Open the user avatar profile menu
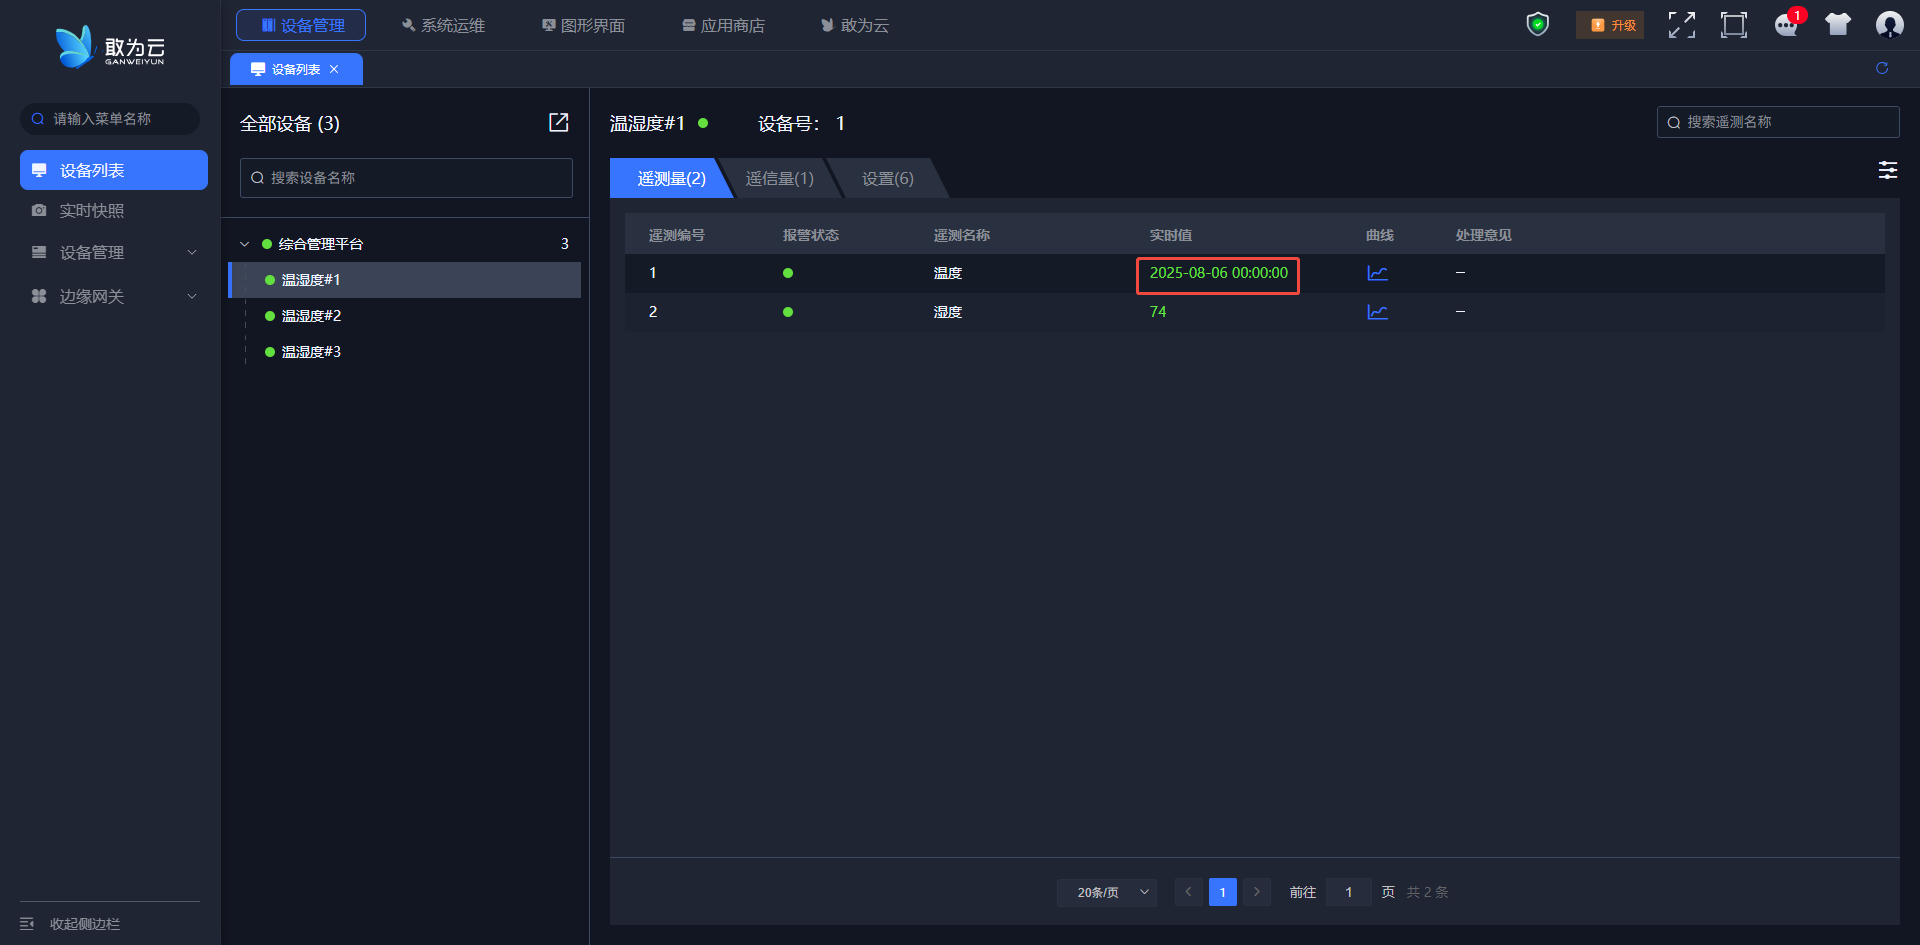Screen dimensions: 1920x945 point(1889,25)
